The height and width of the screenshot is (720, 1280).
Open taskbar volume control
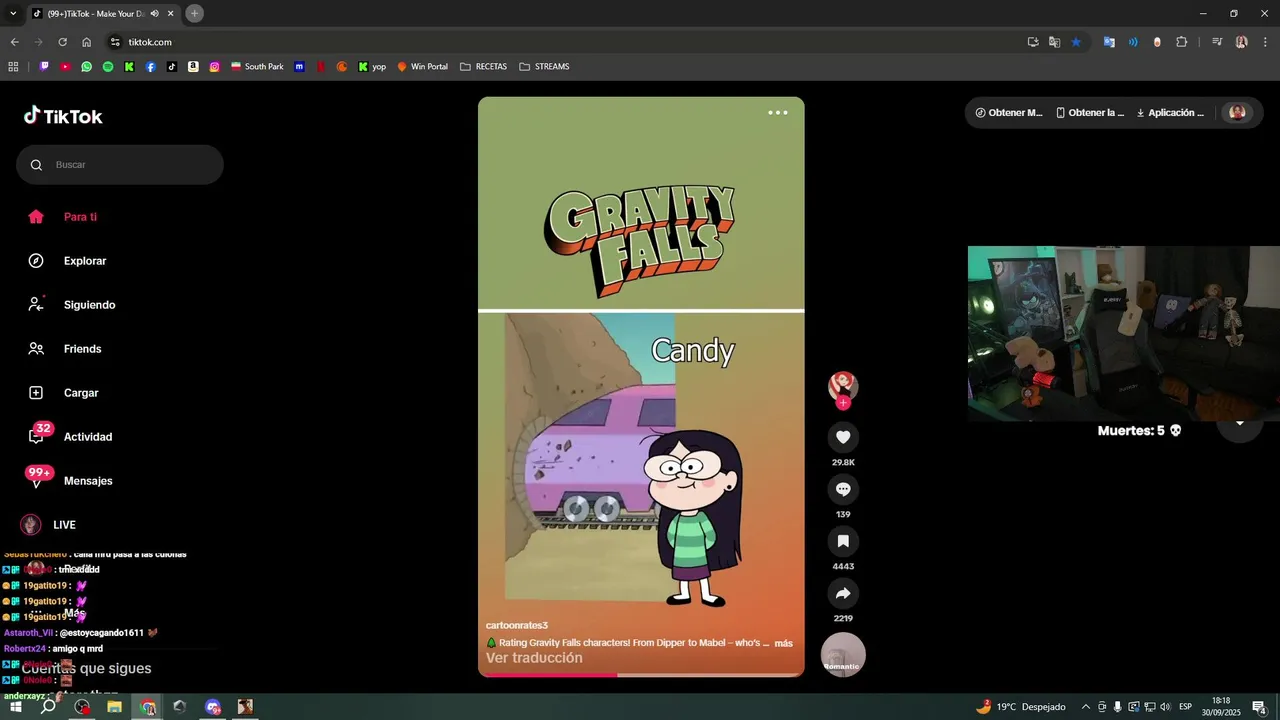pyautogui.click(x=1165, y=707)
